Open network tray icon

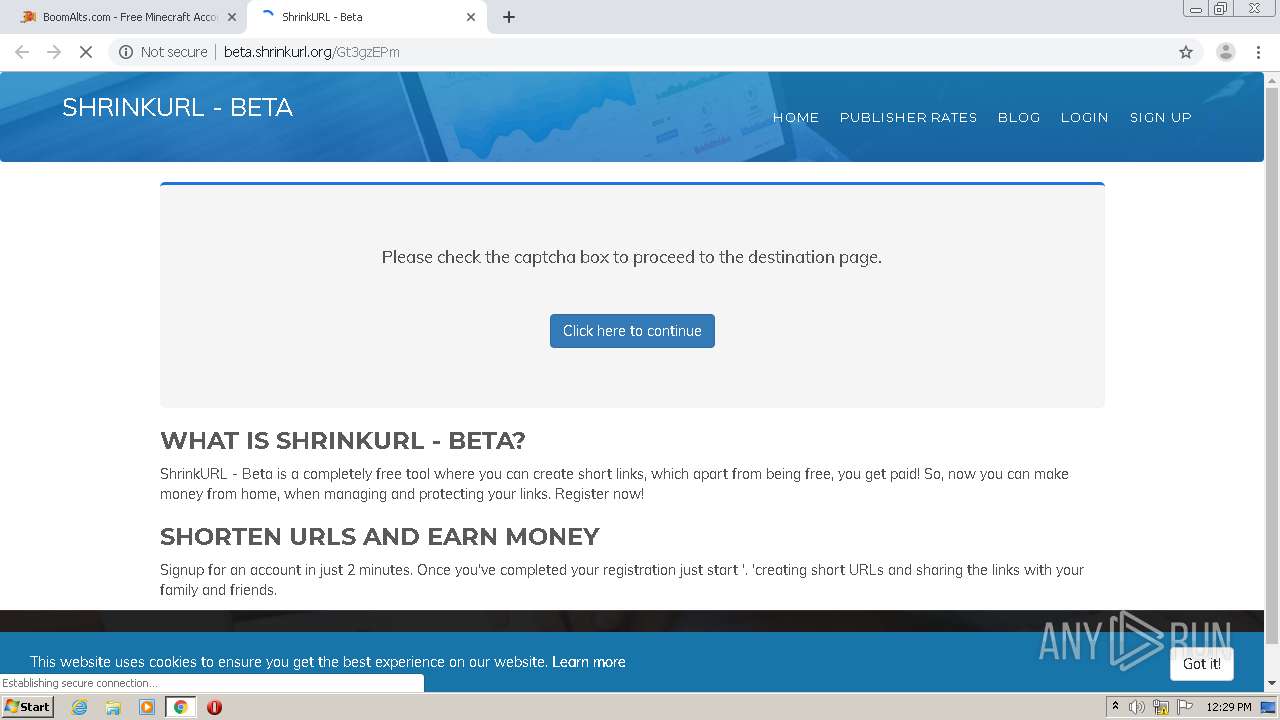tap(1161, 707)
